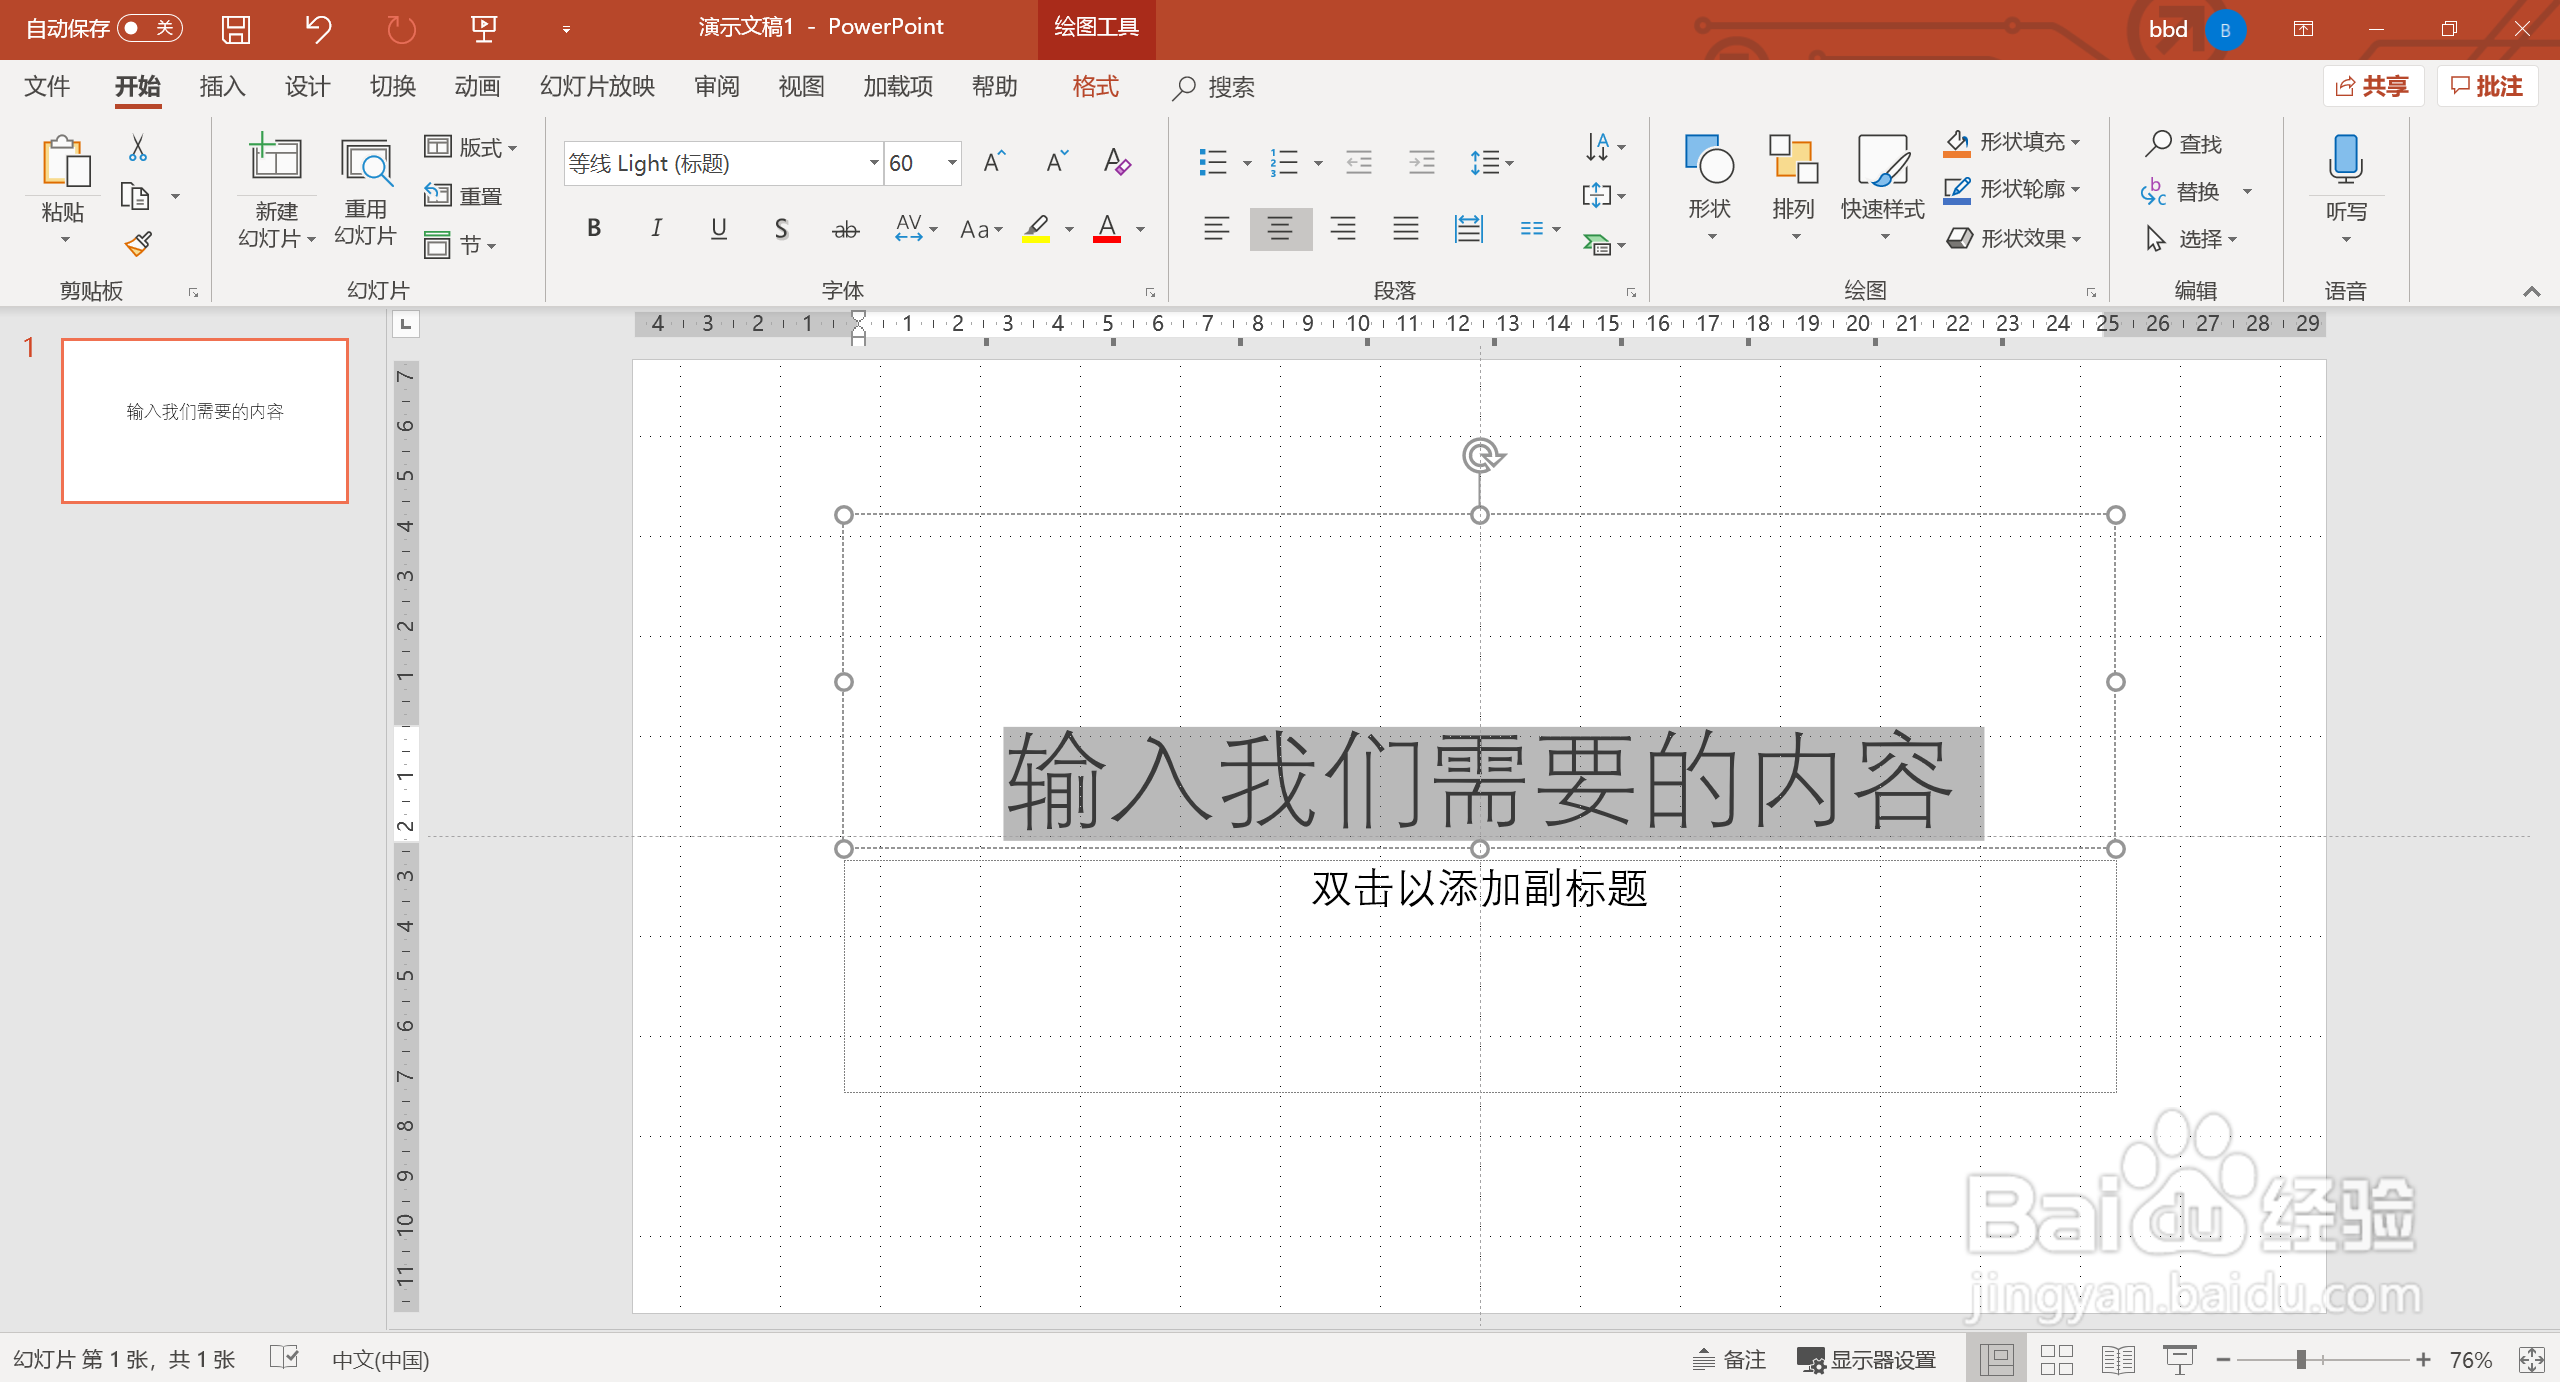Toggle center text alignment
Screen dimensions: 2560x1382
point(1280,229)
